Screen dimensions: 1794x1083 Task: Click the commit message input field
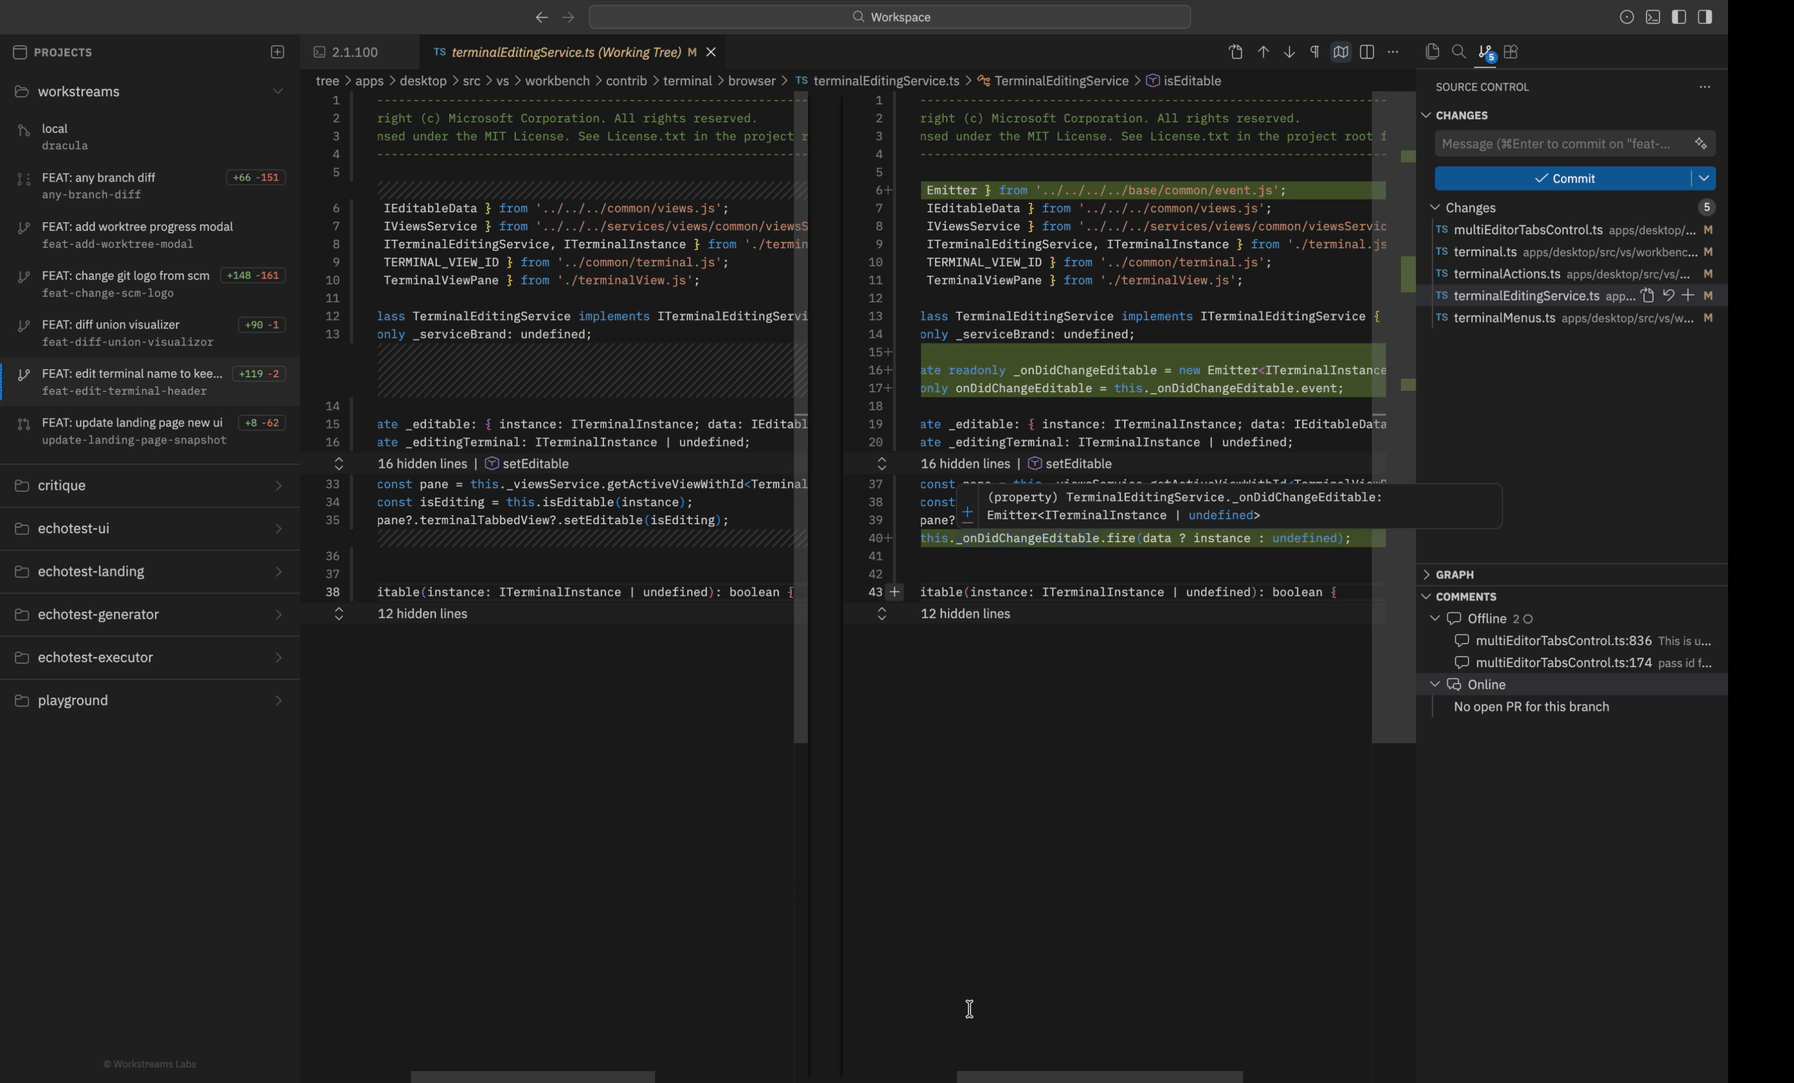1555,143
